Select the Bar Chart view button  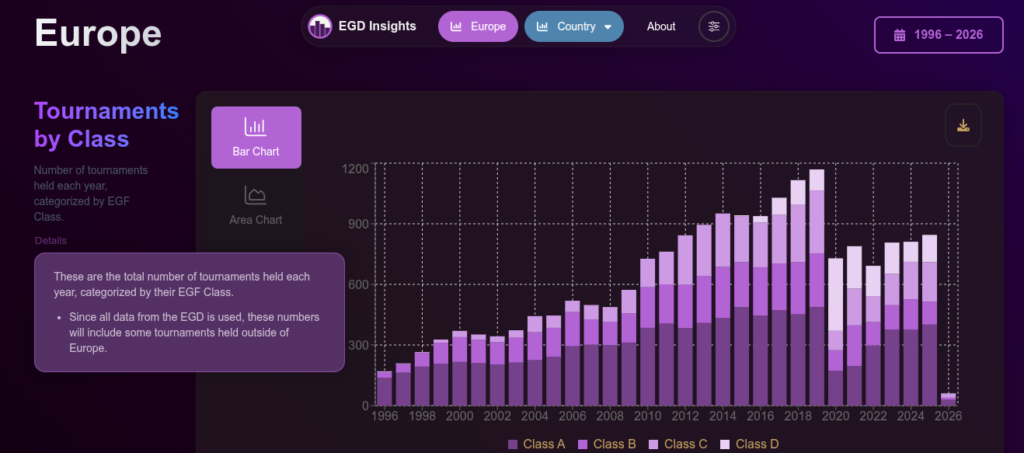(x=256, y=137)
